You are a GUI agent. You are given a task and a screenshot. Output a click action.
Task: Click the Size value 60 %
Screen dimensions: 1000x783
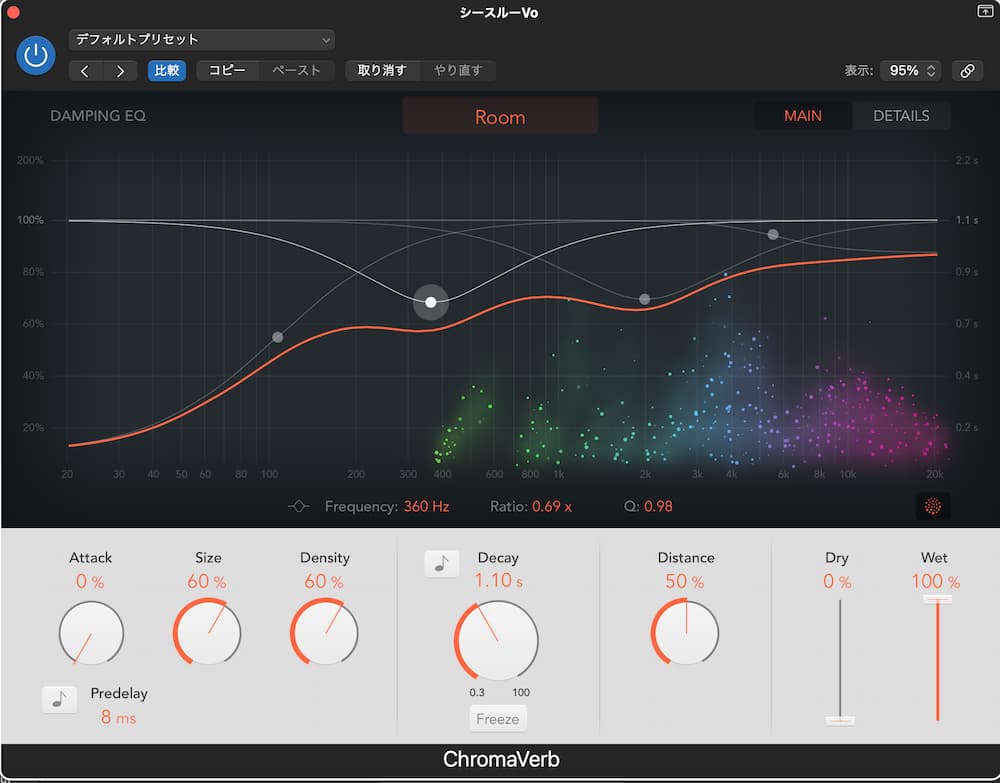(x=207, y=582)
